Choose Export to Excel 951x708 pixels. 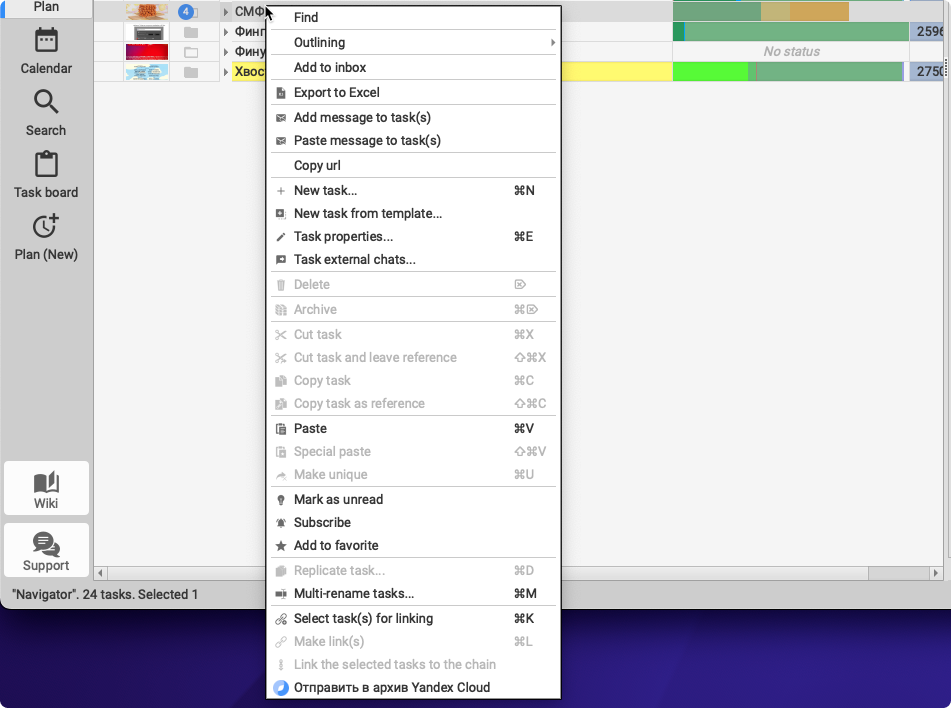336,92
